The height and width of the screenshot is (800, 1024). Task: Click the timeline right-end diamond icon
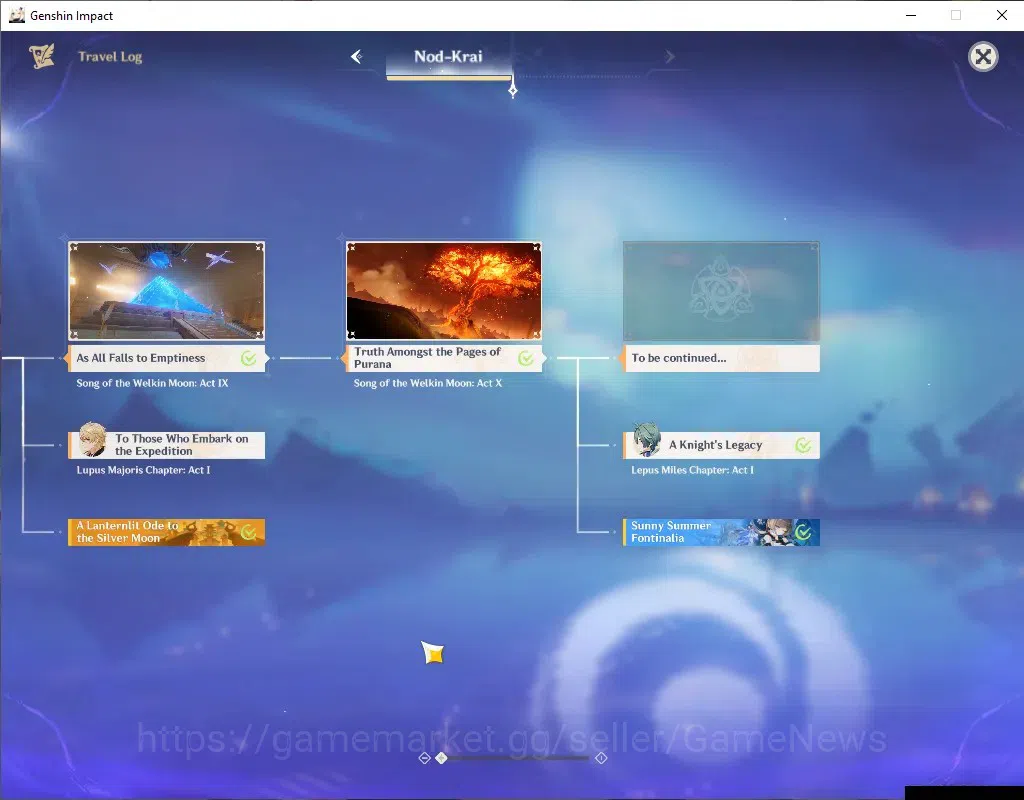pos(601,758)
